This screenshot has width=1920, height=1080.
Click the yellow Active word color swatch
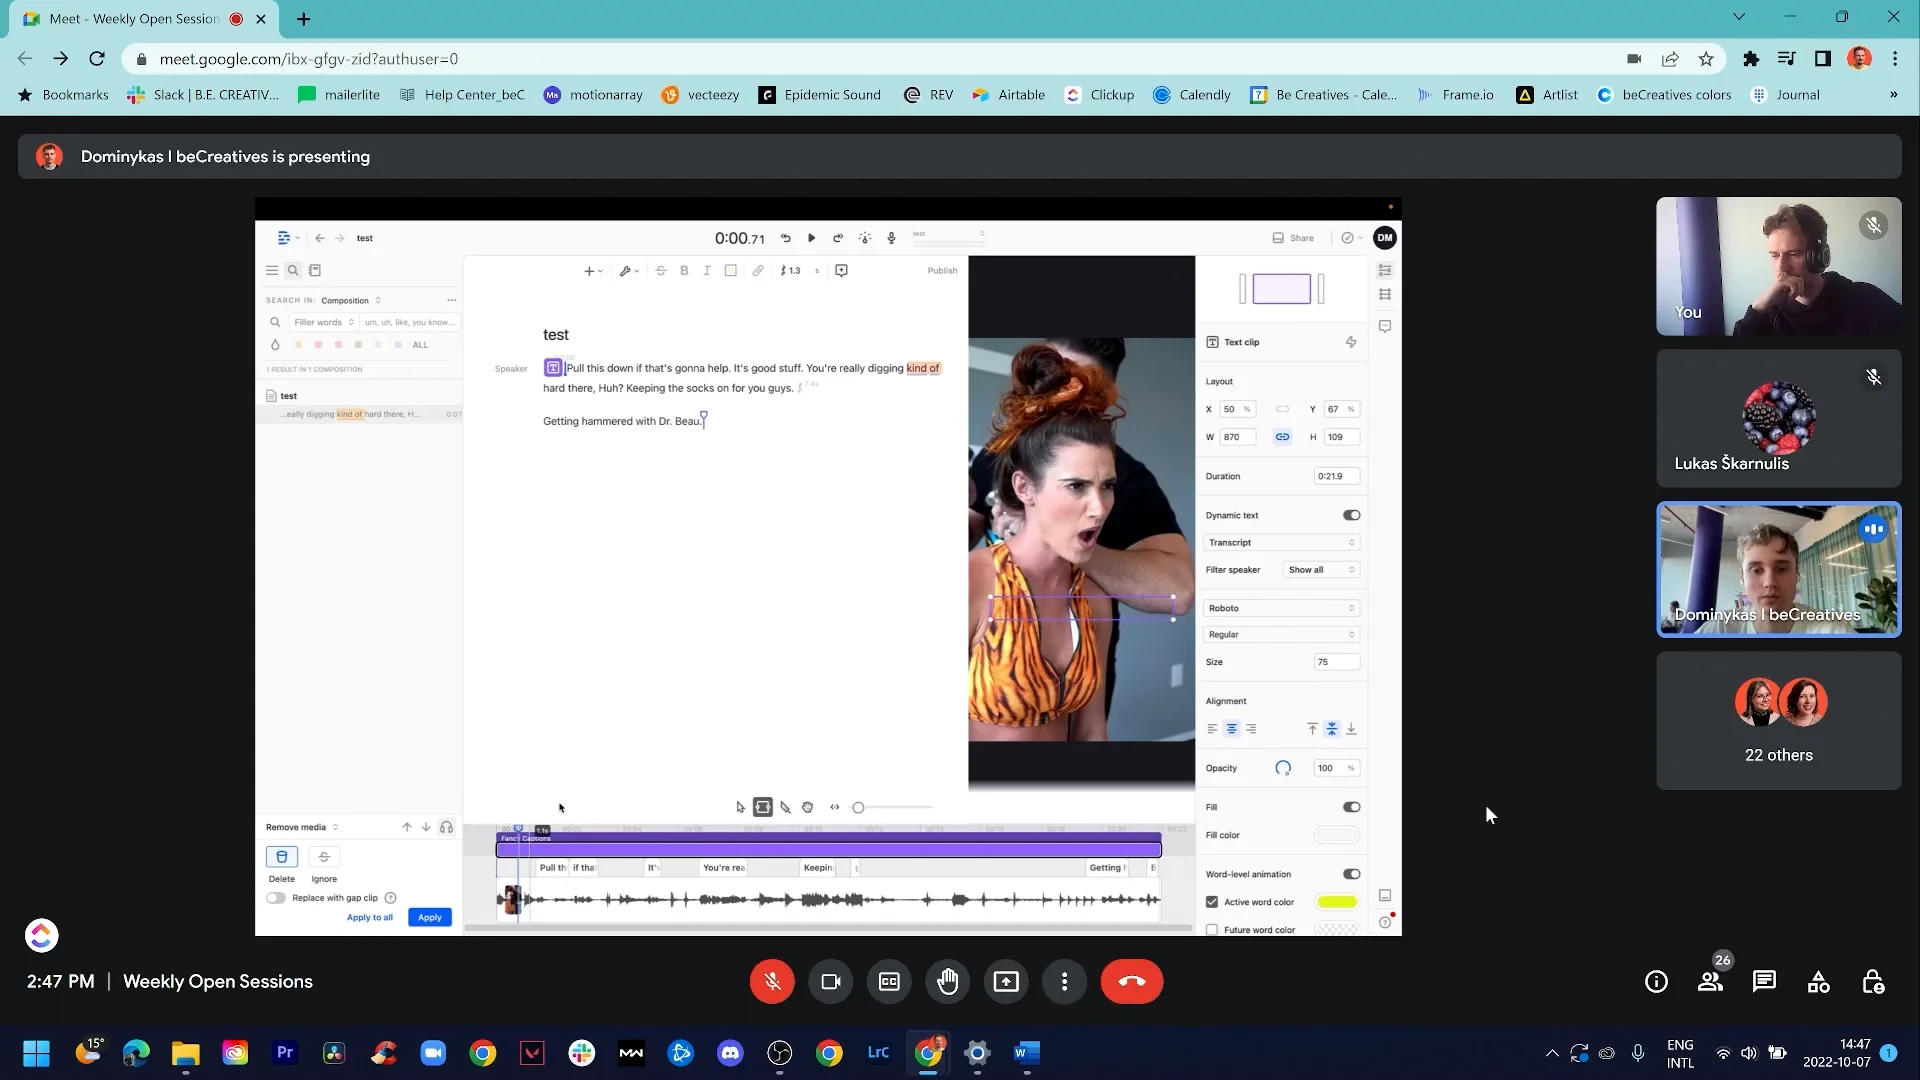[x=1337, y=902]
